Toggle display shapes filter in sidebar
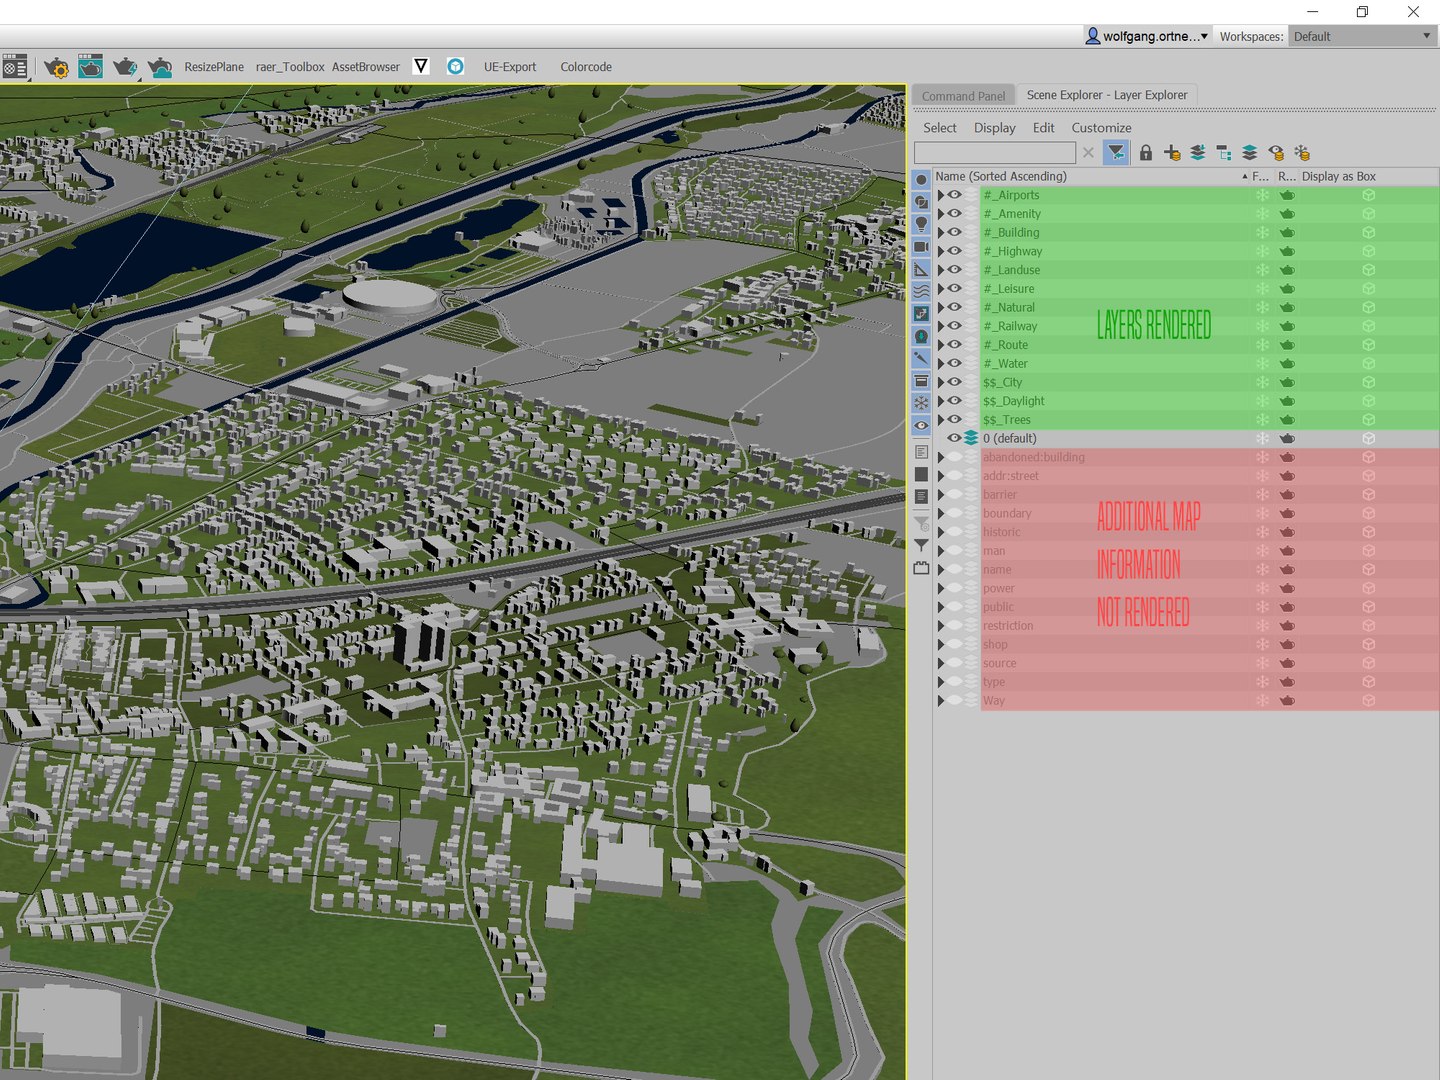 pyautogui.click(x=921, y=202)
